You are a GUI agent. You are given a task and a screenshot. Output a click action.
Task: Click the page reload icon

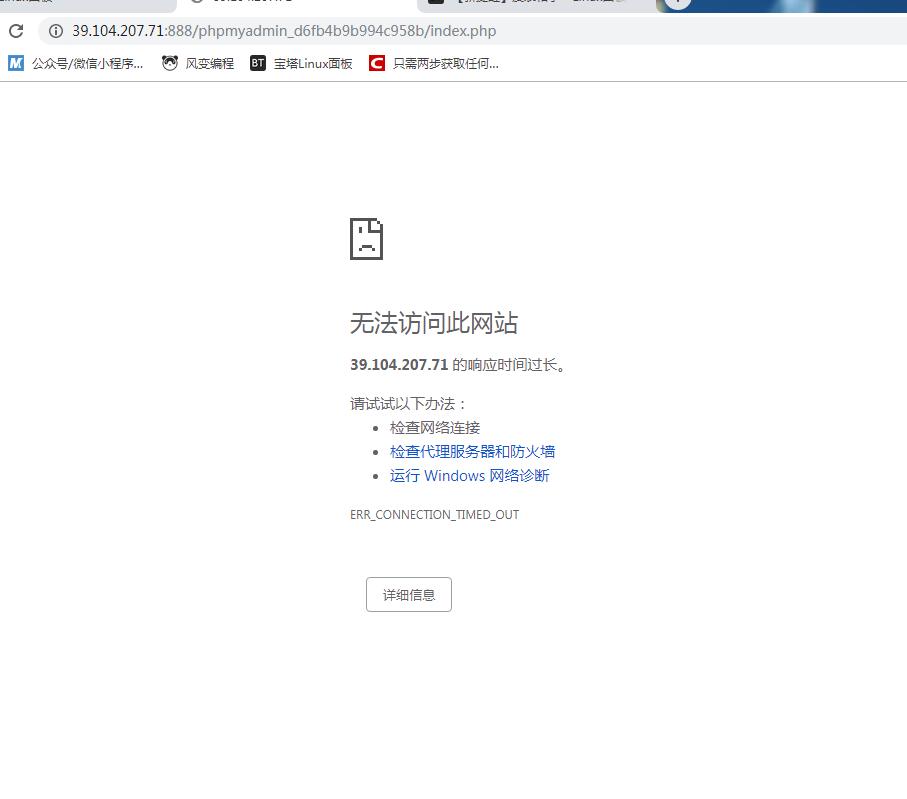point(14,31)
